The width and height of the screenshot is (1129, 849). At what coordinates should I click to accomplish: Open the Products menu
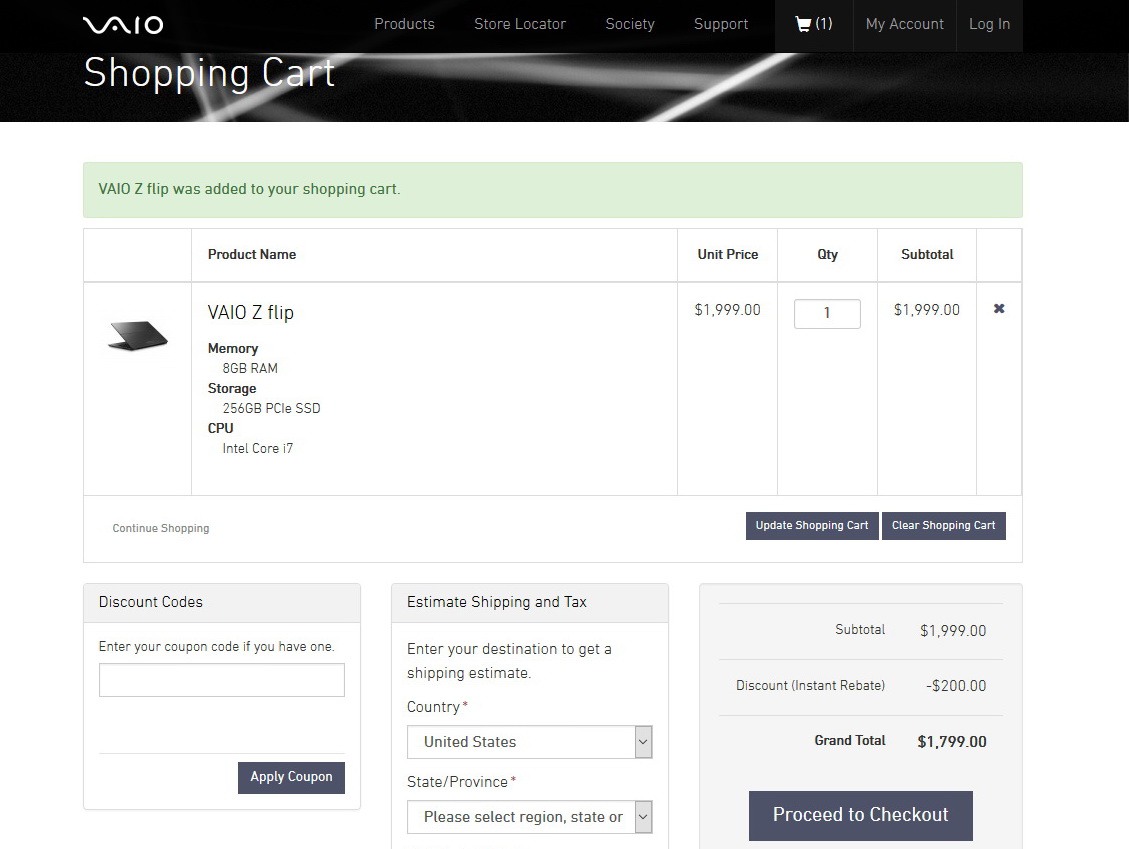click(404, 24)
